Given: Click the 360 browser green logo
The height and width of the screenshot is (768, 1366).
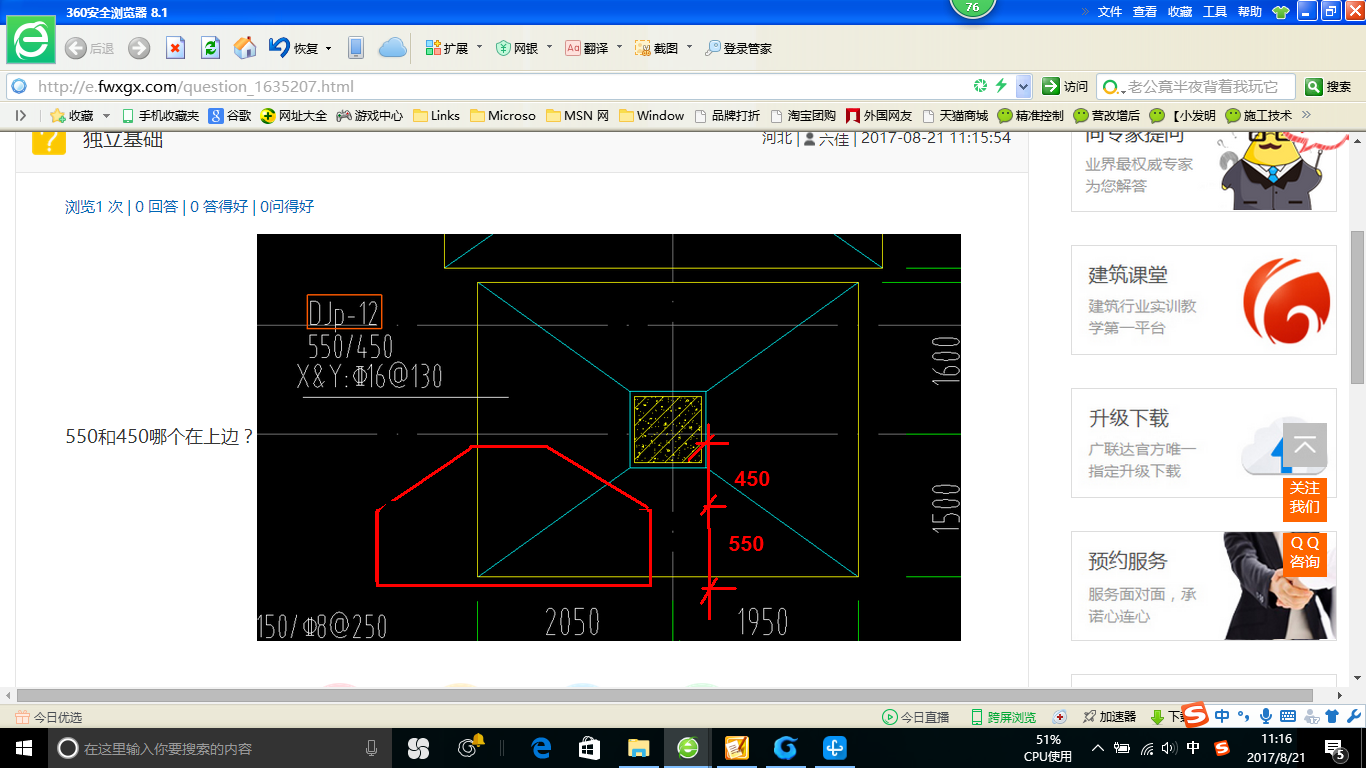Looking at the screenshot, I should point(32,42).
